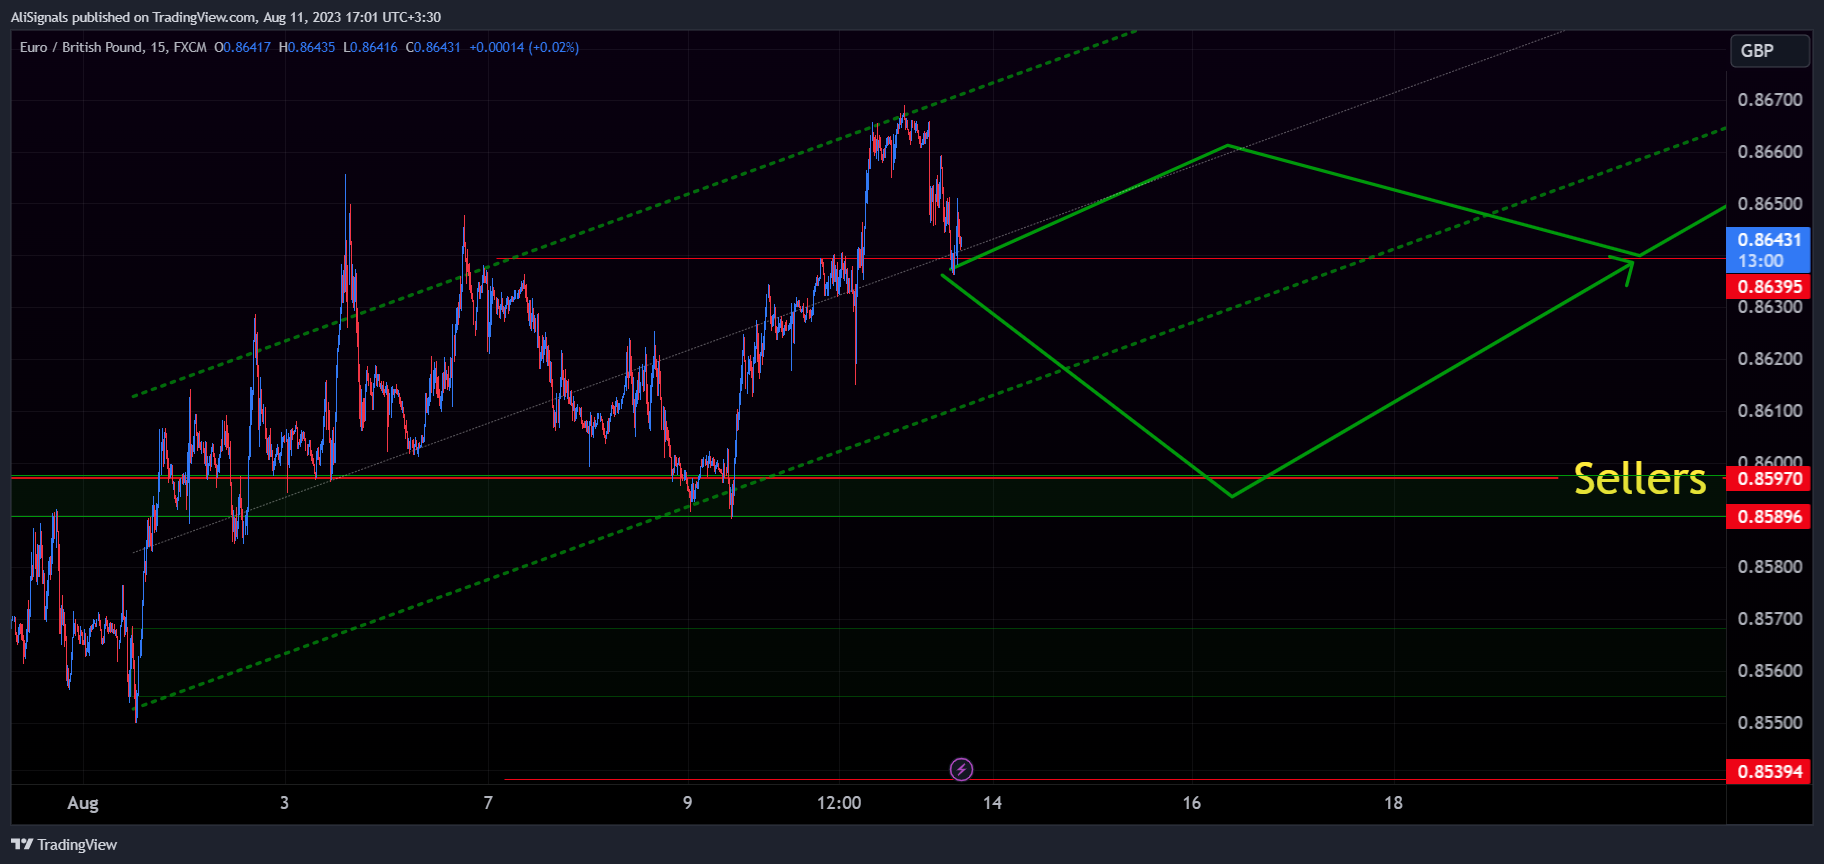The image size is (1824, 864).
Task: Click the 9 date label on time axis
Action: pos(687,803)
